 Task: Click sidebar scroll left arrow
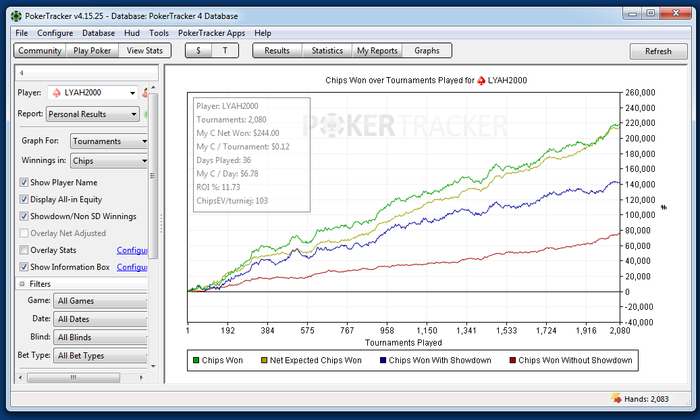click(x=21, y=378)
